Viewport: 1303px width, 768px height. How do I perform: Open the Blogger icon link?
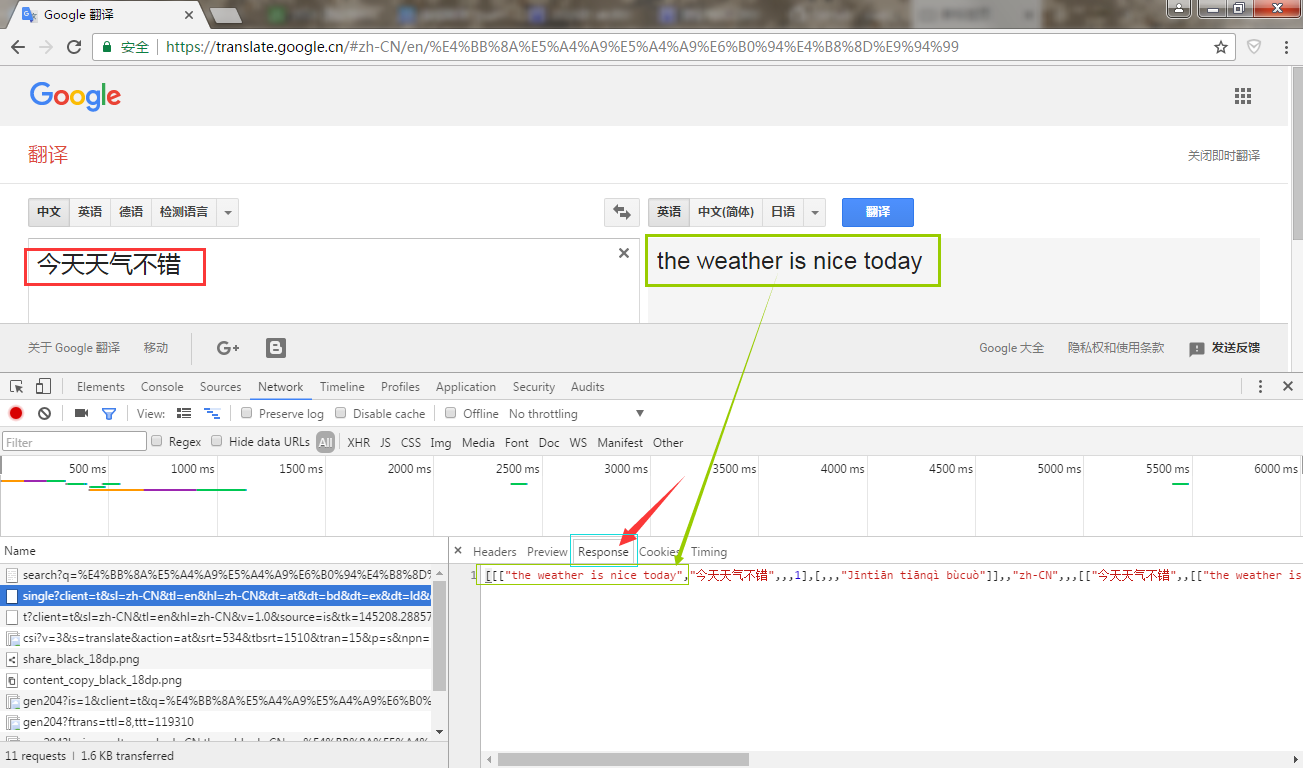tap(276, 348)
